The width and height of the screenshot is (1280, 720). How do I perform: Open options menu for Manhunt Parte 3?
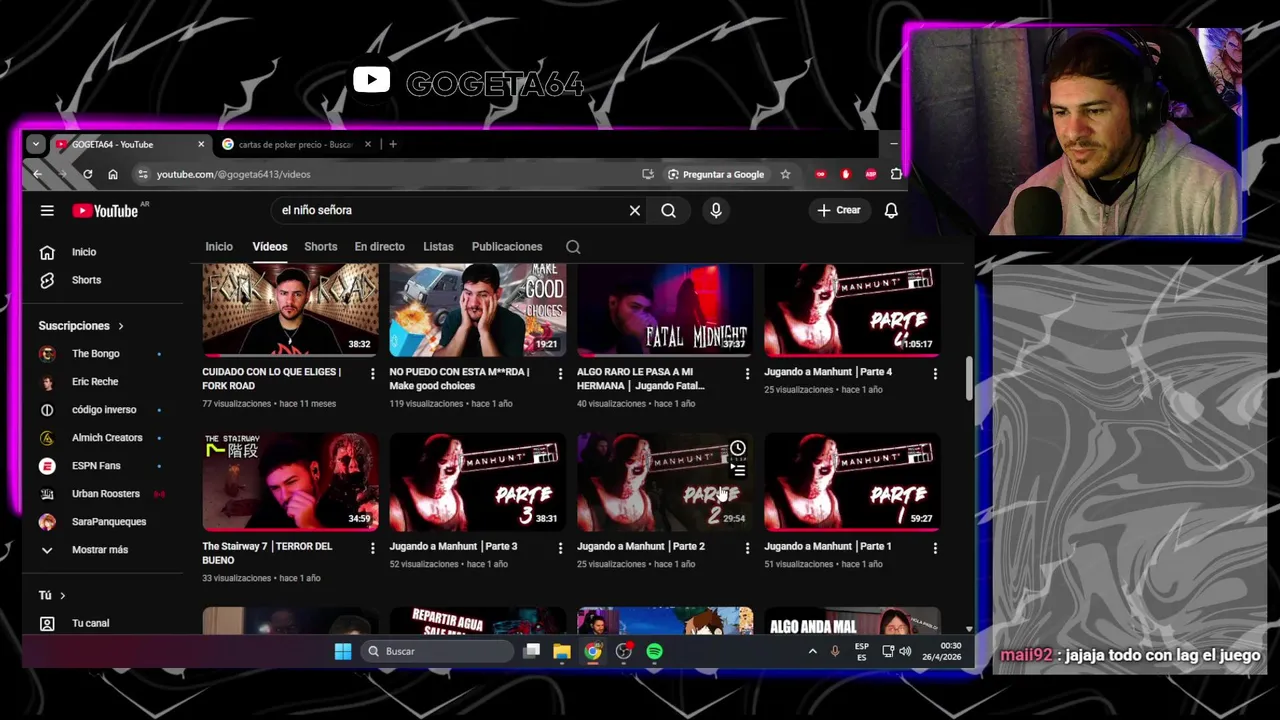560,548
